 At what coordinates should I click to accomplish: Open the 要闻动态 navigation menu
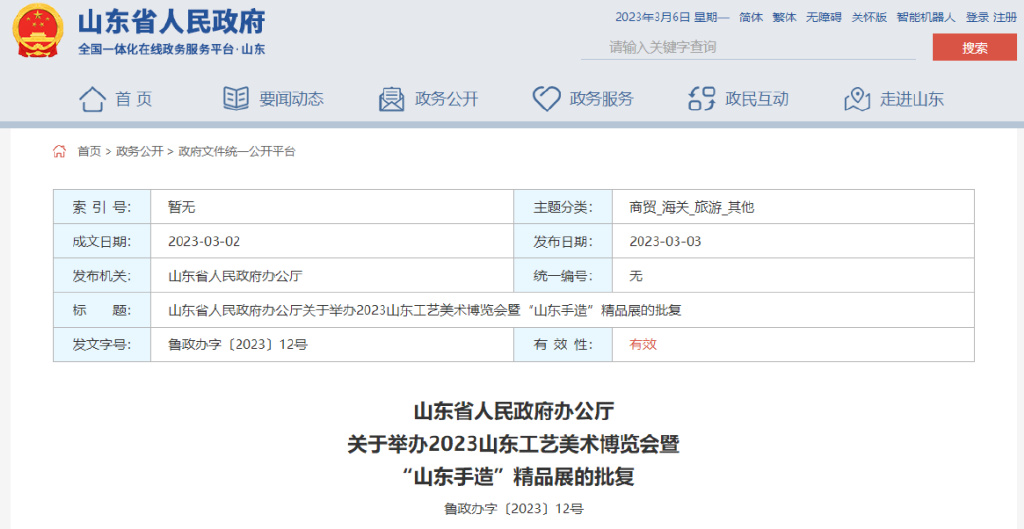point(291,99)
